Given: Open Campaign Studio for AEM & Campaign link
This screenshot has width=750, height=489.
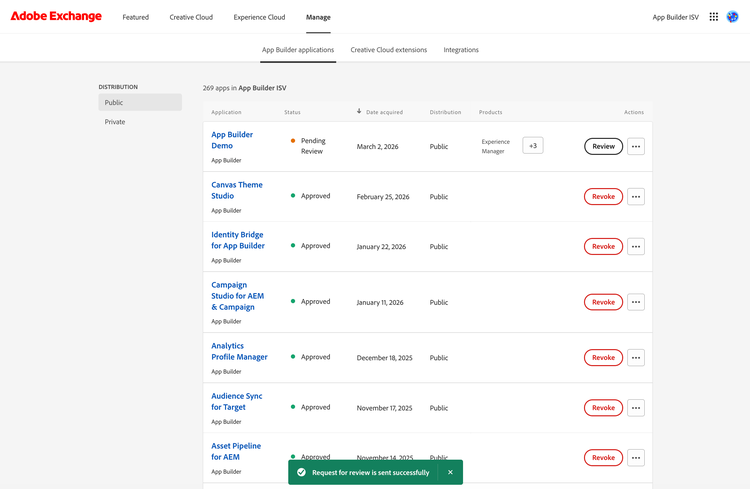Looking at the screenshot, I should tap(237, 296).
